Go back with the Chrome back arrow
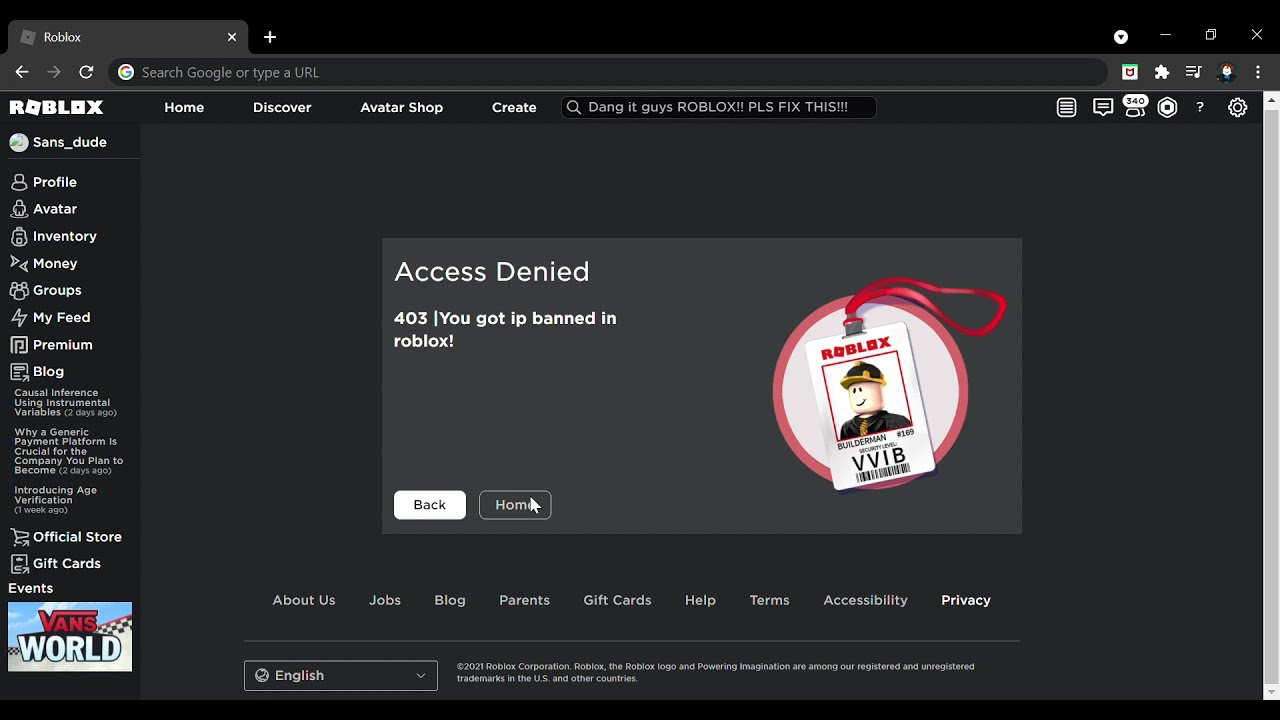The height and width of the screenshot is (720, 1280). click(22, 72)
